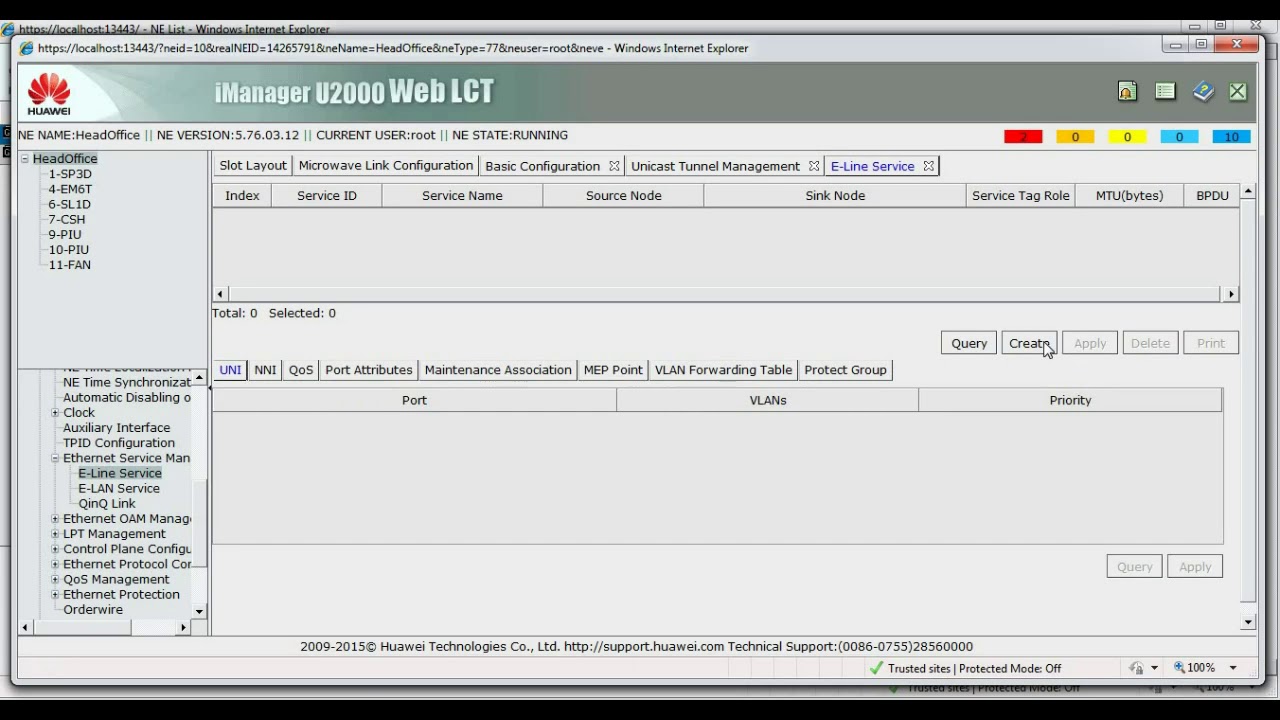Click the upper Query button
Screen dimensions: 1280x720
coord(969,343)
